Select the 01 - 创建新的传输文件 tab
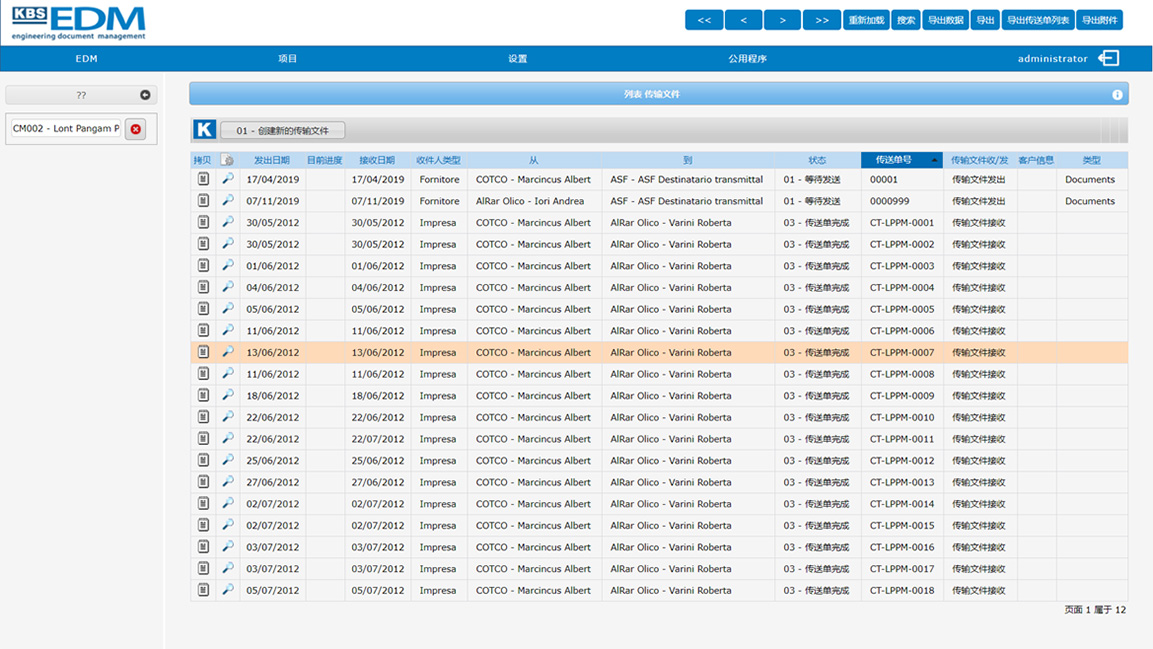Viewport: 1153px width, 649px height. tap(284, 129)
